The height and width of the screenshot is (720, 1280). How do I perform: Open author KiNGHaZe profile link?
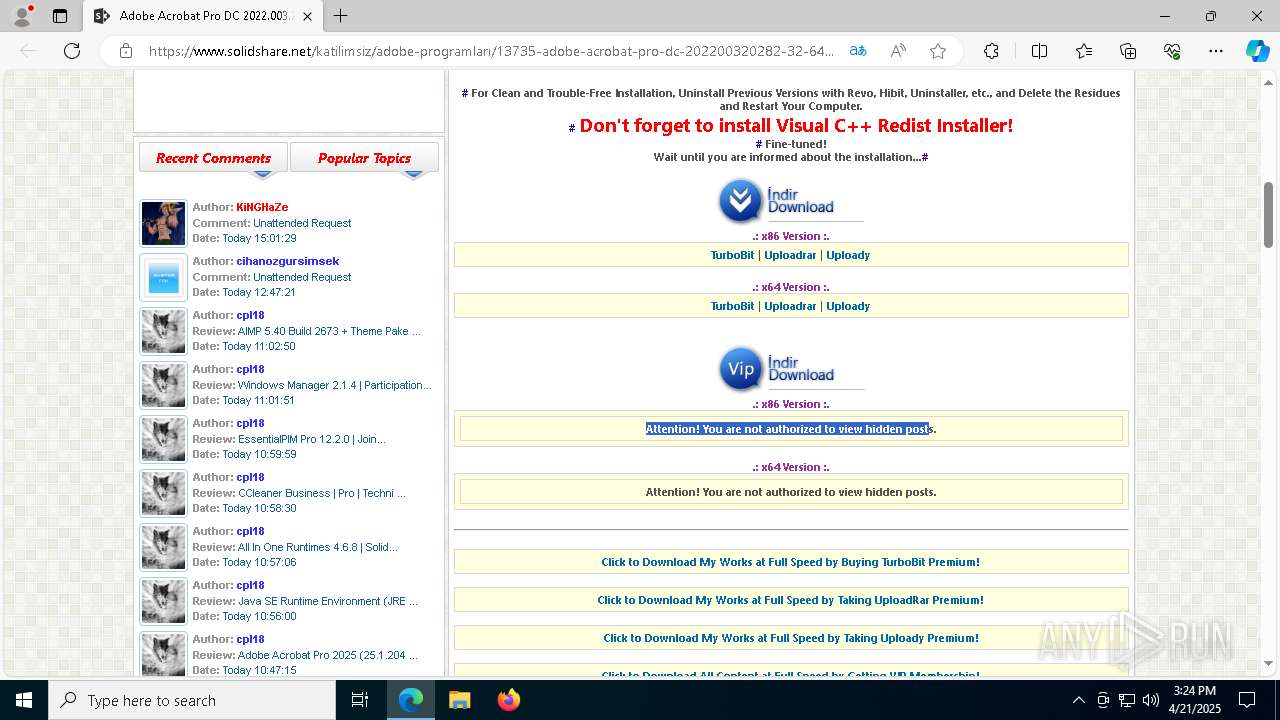pos(262,207)
